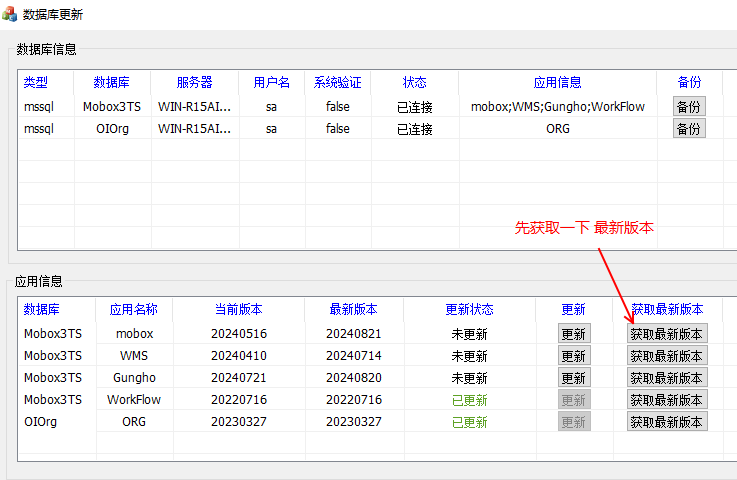This screenshot has width=737, height=480.
Task: Click the 当前版本 column header
Action: [239, 310]
